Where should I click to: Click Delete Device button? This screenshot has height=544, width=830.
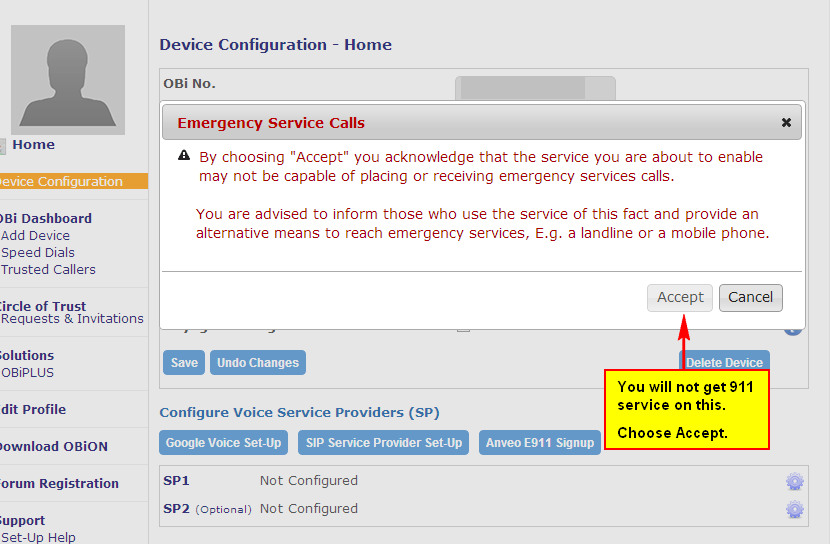pyautogui.click(x=724, y=361)
